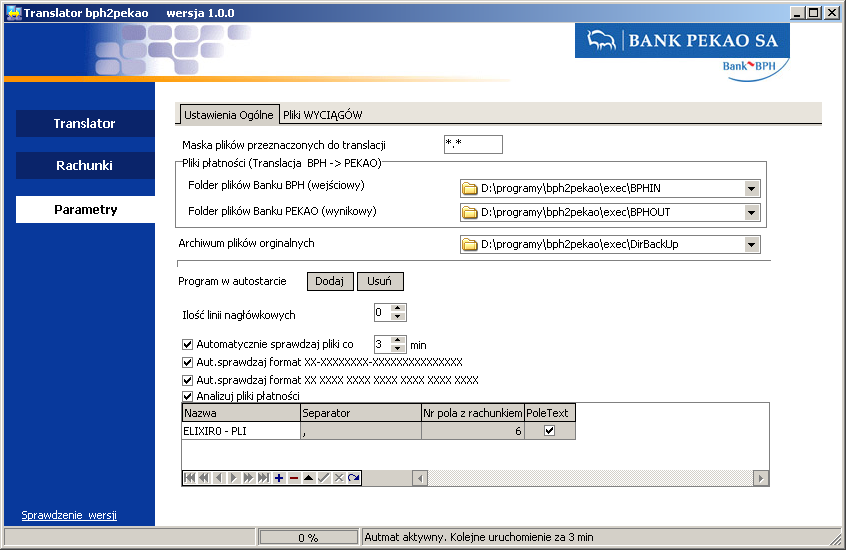Toggle Aut.sprawdzaj format XX-XXXXXXXX checkbox
846x550 pixels.
pyautogui.click(x=187, y=362)
